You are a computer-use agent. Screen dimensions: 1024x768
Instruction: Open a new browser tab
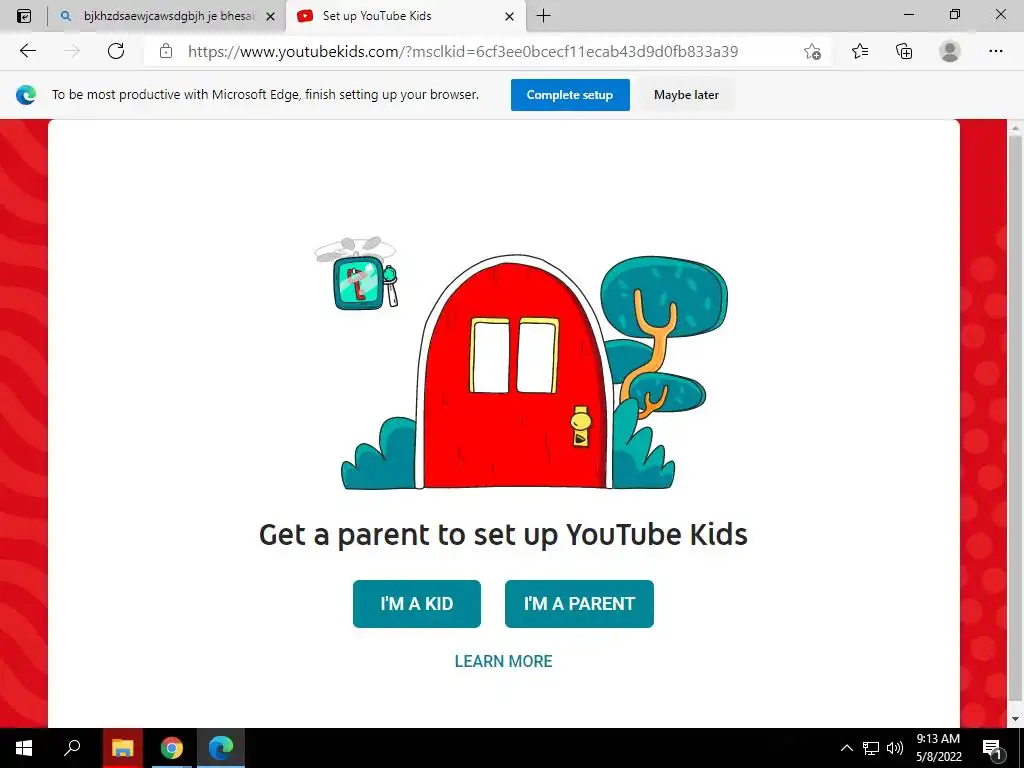point(543,16)
